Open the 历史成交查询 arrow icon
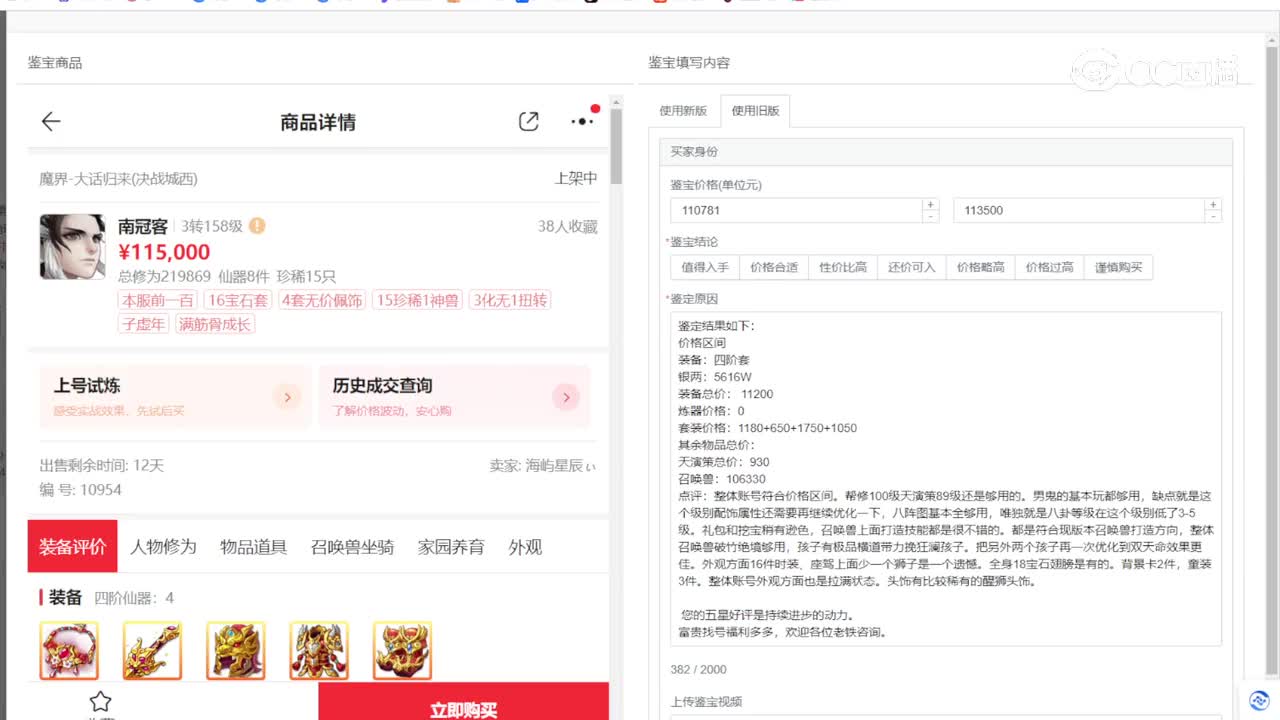 (x=566, y=398)
